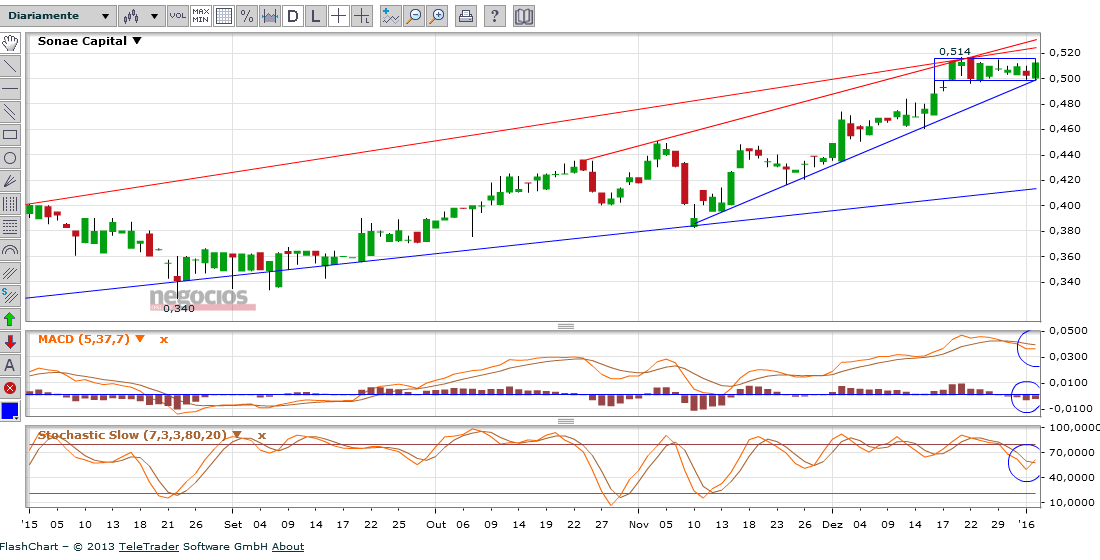The width and height of the screenshot is (1100, 560).
Task: Expand the Sonae Capital title dropdown arrow
Action: 137,41
